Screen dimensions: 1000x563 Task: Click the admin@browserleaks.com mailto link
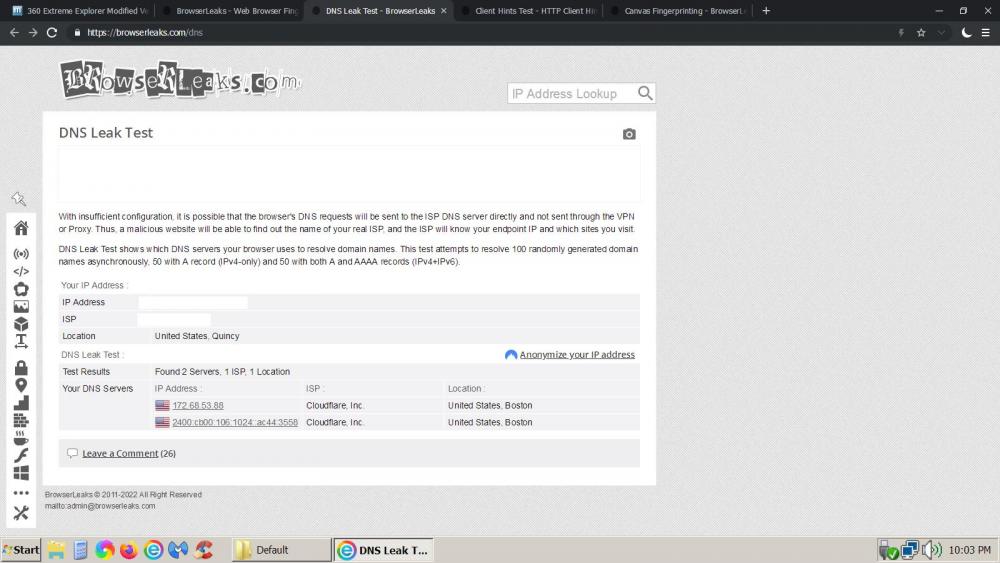coord(99,506)
